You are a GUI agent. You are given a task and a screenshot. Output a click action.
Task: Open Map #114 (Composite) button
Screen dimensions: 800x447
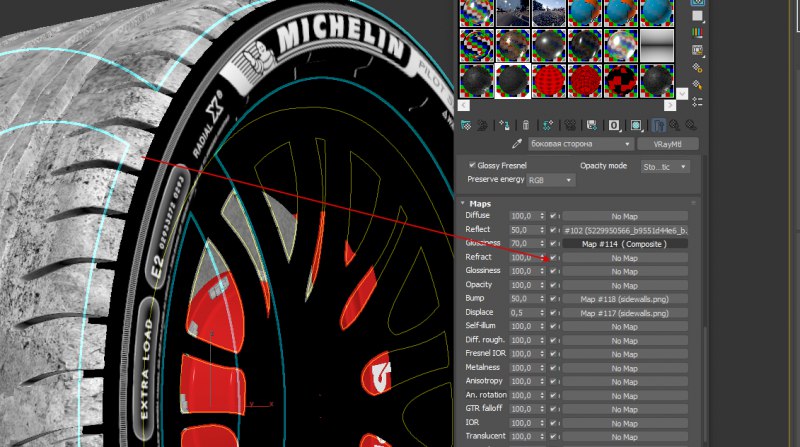(624, 244)
